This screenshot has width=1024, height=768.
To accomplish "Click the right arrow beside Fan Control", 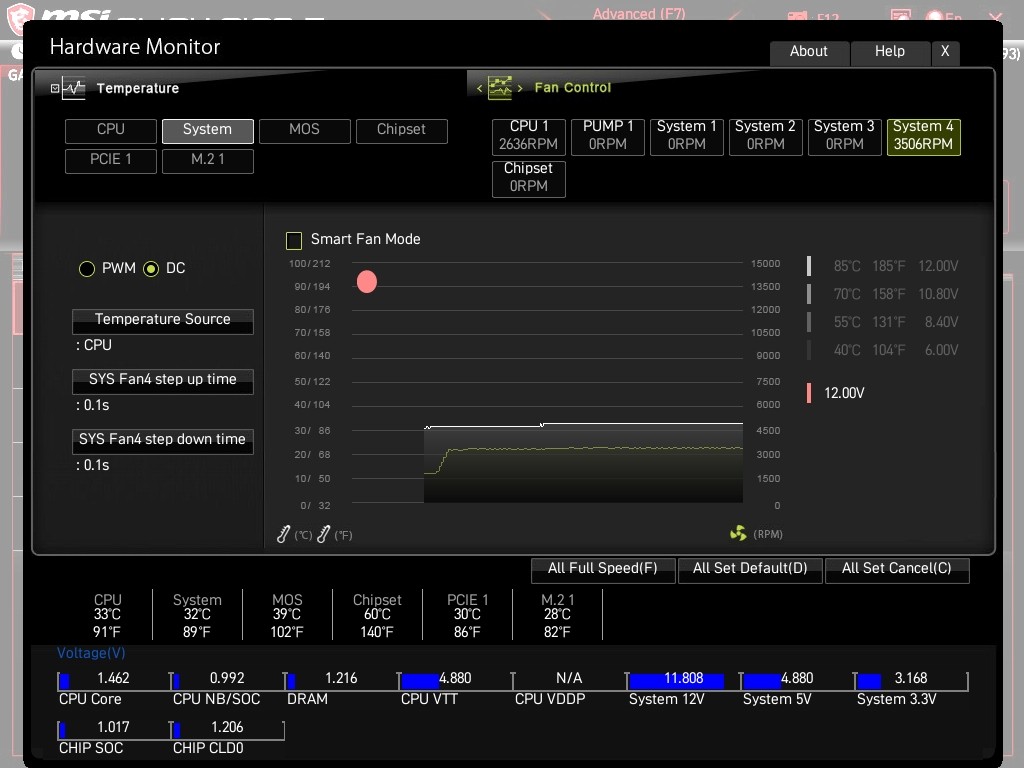I will [x=520, y=88].
